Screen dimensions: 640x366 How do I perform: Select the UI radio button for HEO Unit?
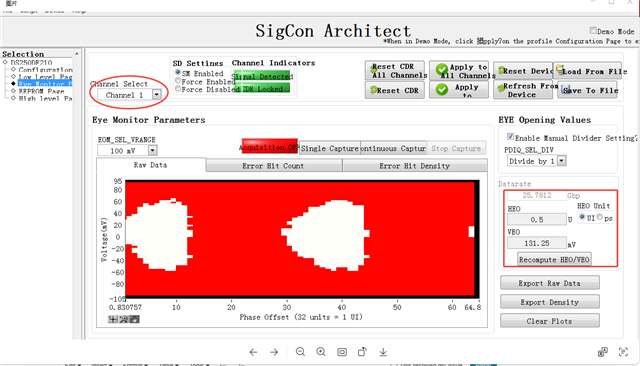pyautogui.click(x=582, y=217)
